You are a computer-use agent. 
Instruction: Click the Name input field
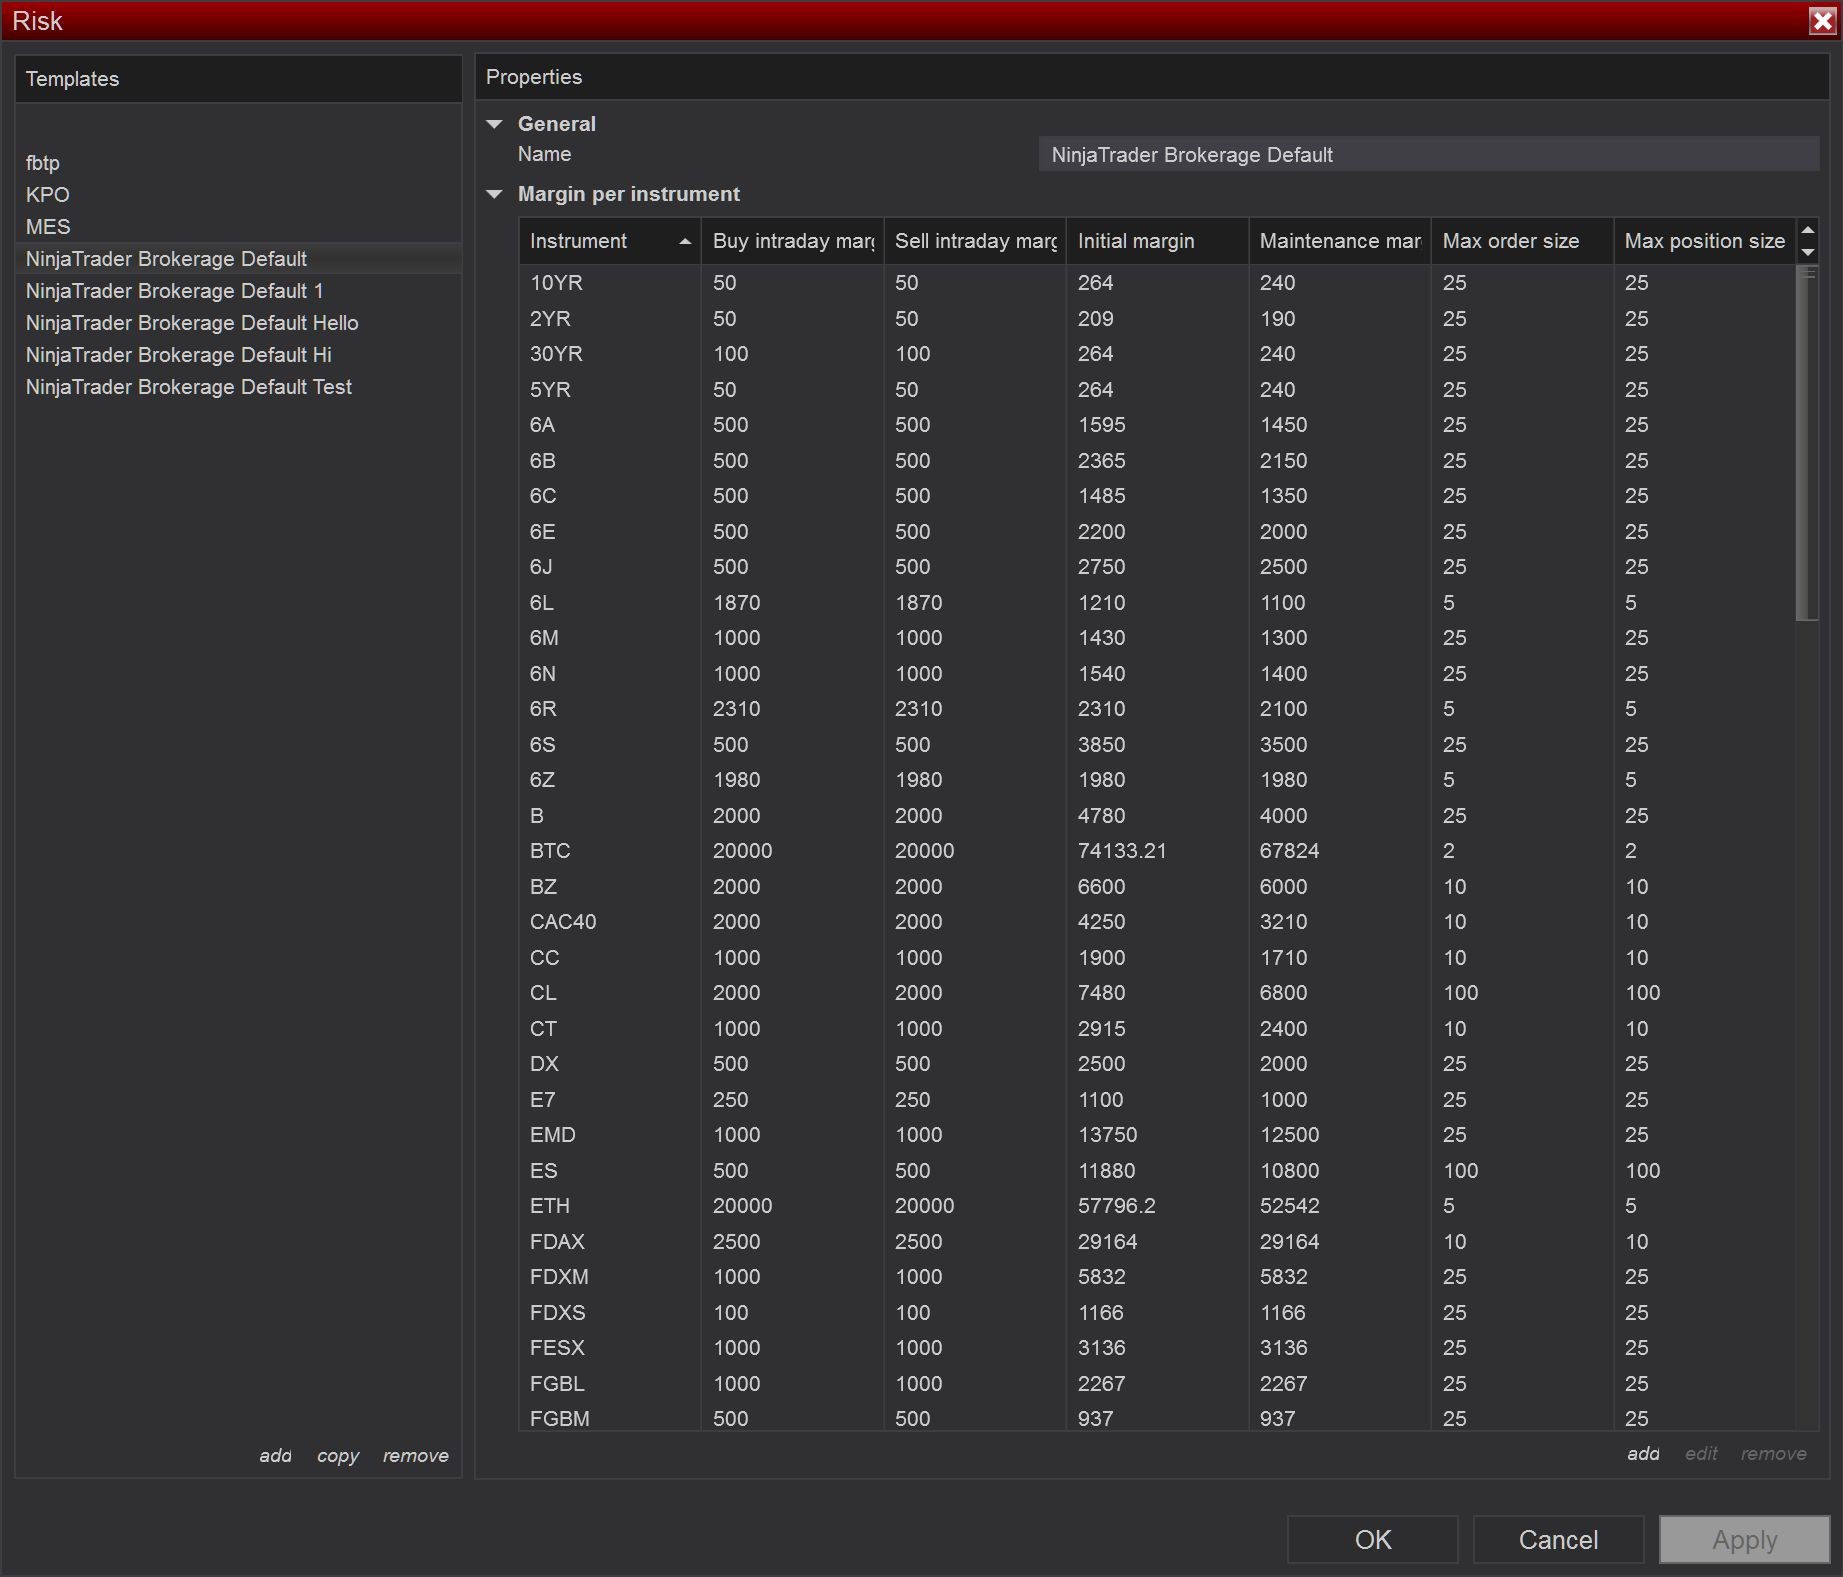(1428, 155)
